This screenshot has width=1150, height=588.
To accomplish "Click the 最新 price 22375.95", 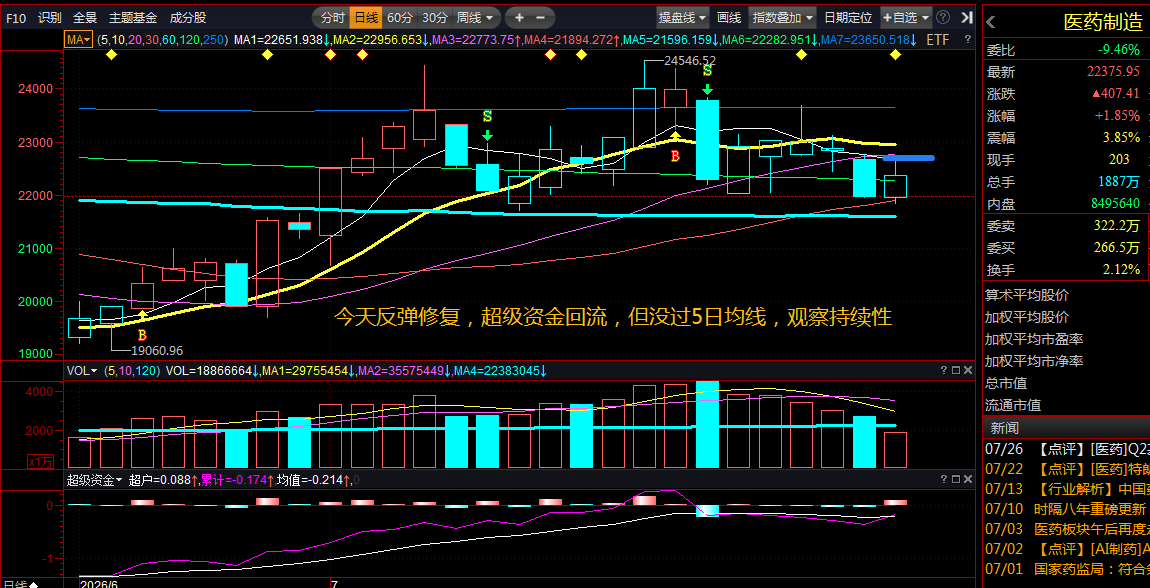I will coord(1114,72).
